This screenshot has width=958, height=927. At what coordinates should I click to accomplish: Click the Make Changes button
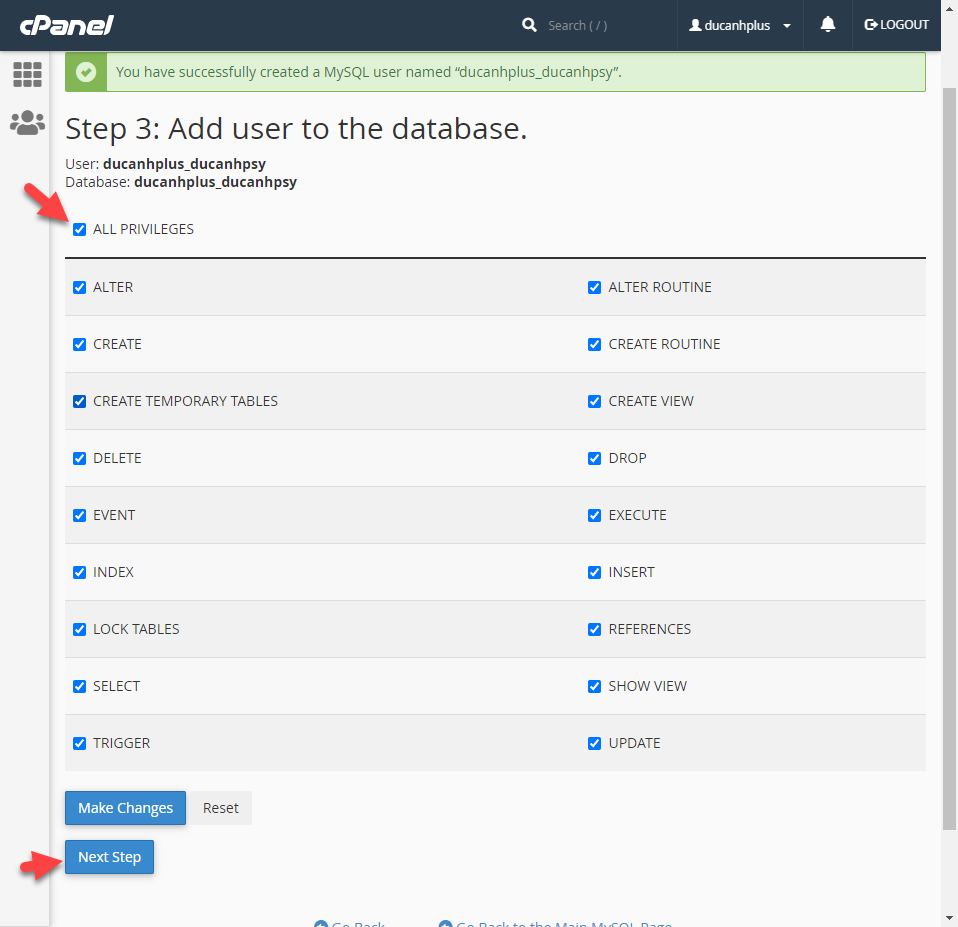(124, 807)
